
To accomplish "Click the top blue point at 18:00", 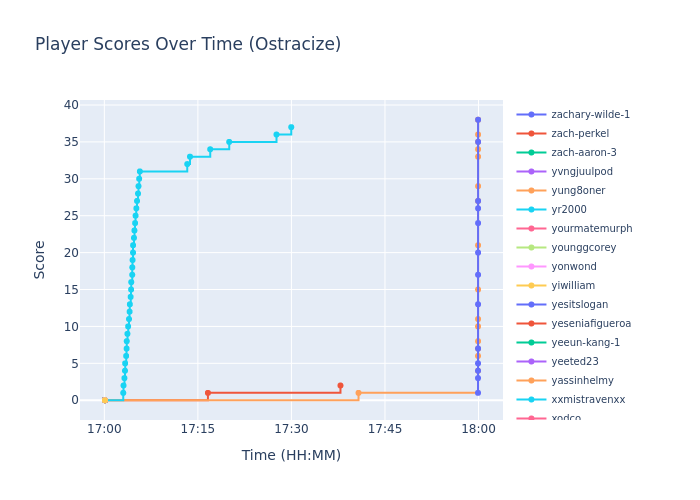I will point(478,120).
